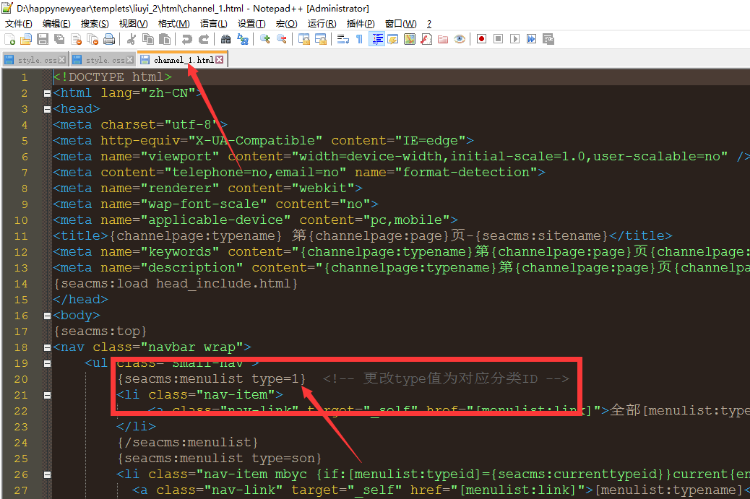
Task: Open Find with the binoculars icon
Action: [x=226, y=39]
